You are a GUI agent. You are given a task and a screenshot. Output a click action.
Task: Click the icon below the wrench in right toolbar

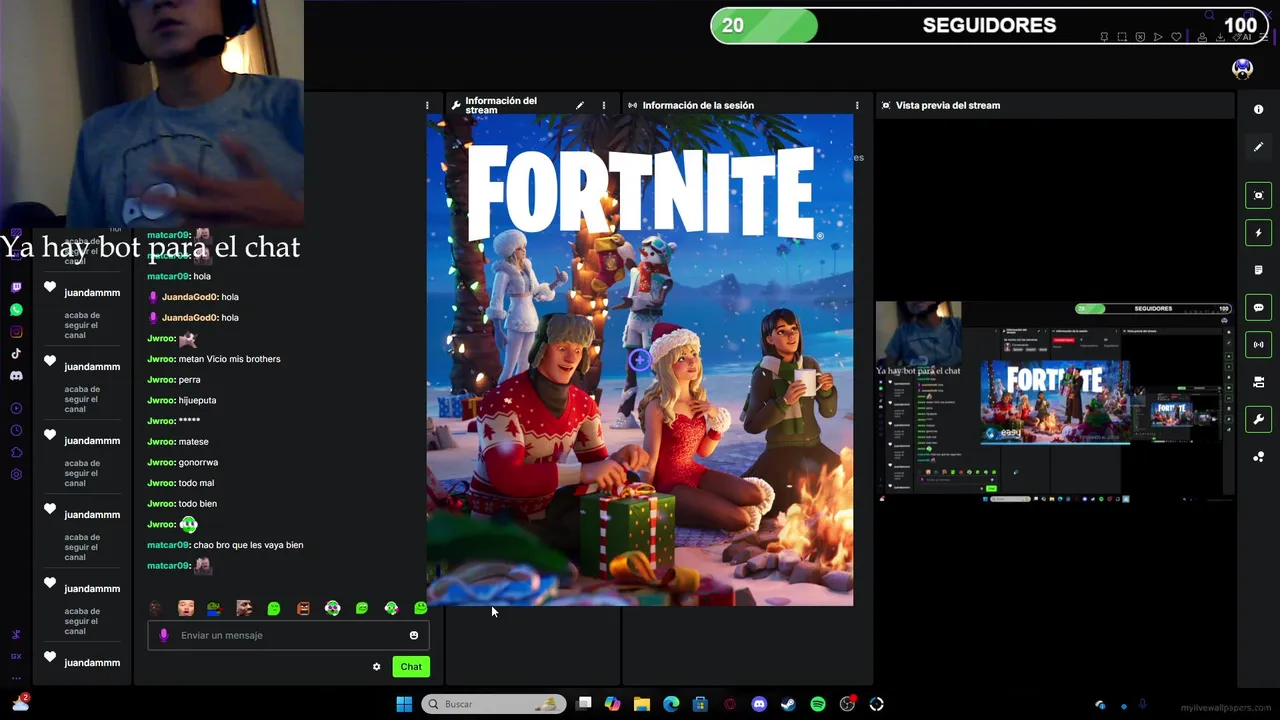point(1258,457)
